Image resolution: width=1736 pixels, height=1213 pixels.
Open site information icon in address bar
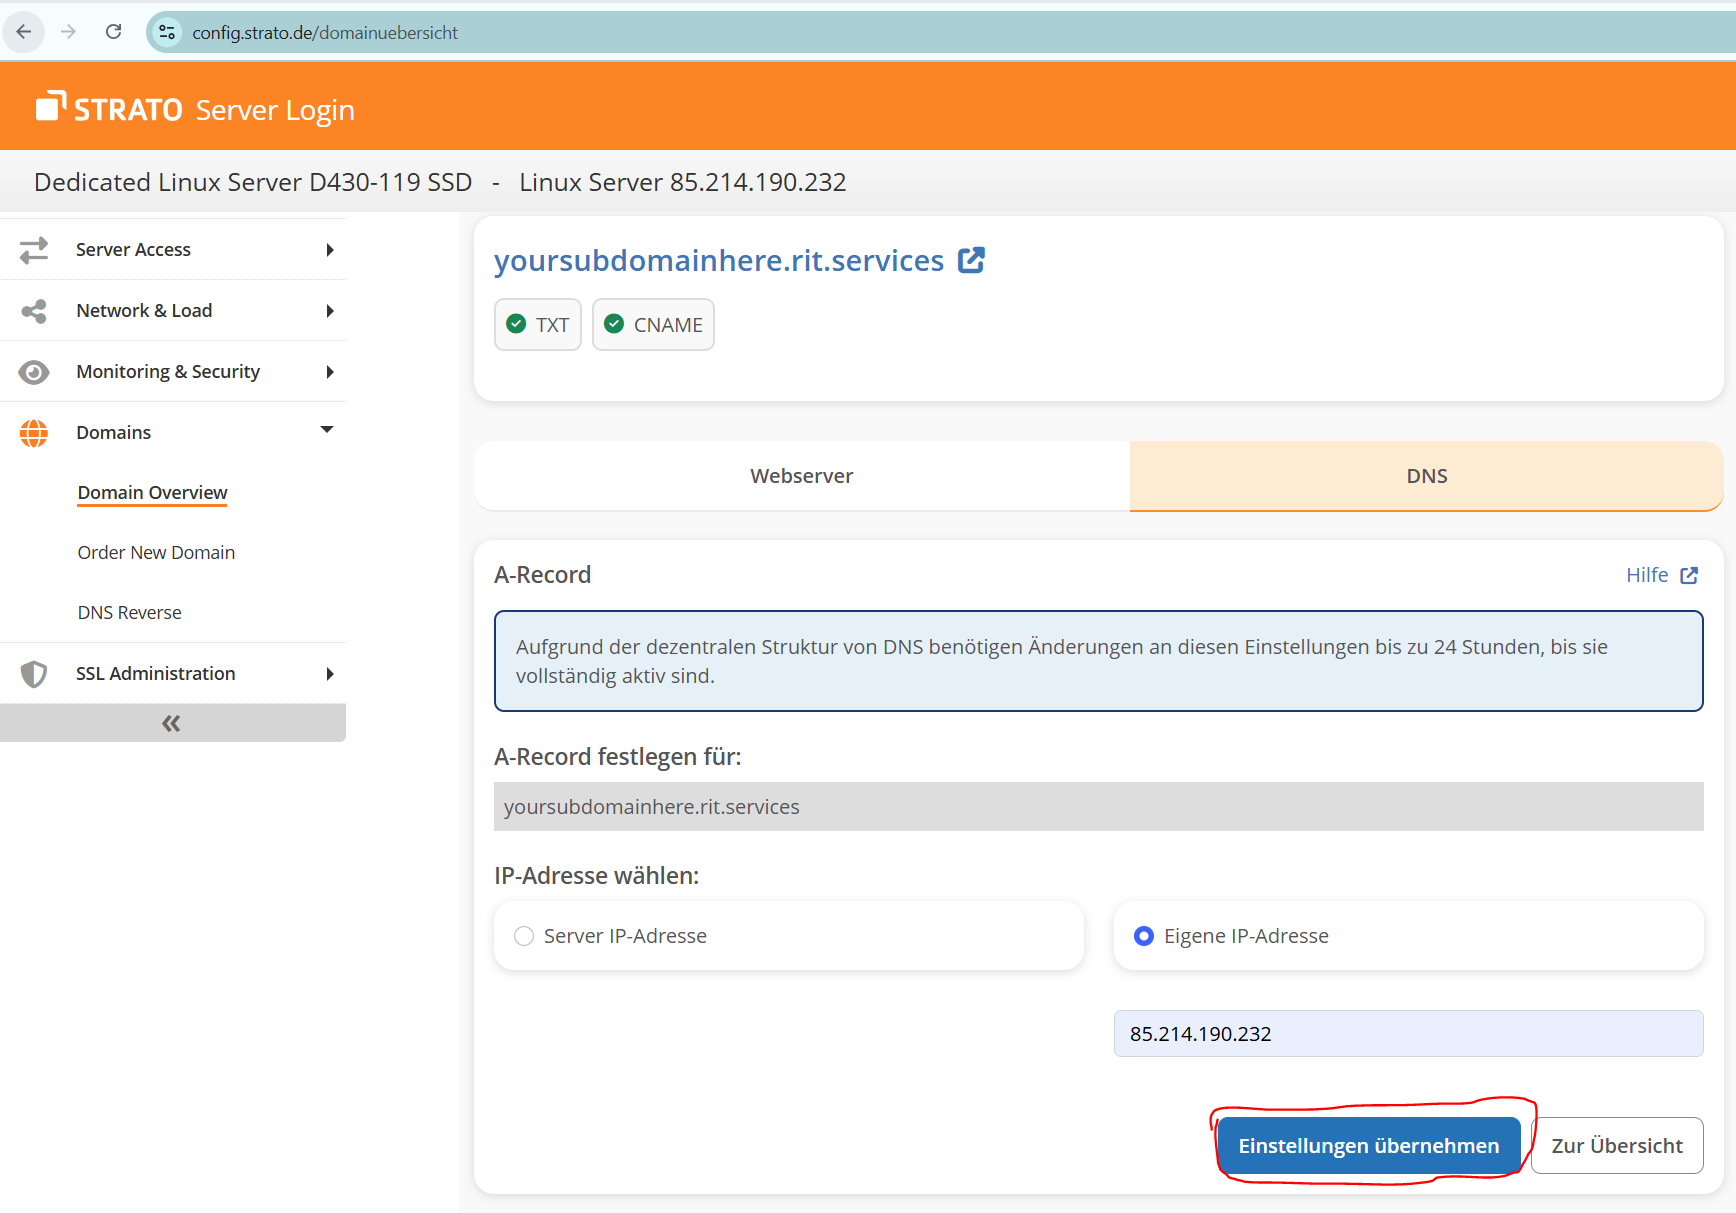point(167,32)
